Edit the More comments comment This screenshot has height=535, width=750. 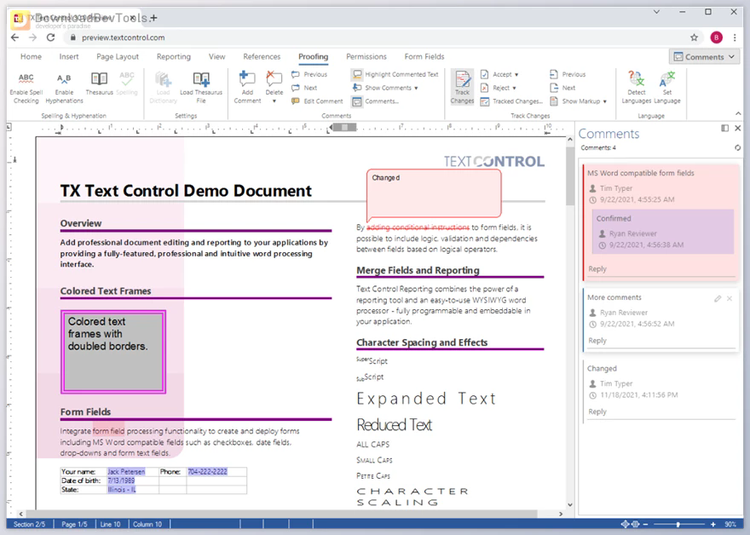point(717,299)
